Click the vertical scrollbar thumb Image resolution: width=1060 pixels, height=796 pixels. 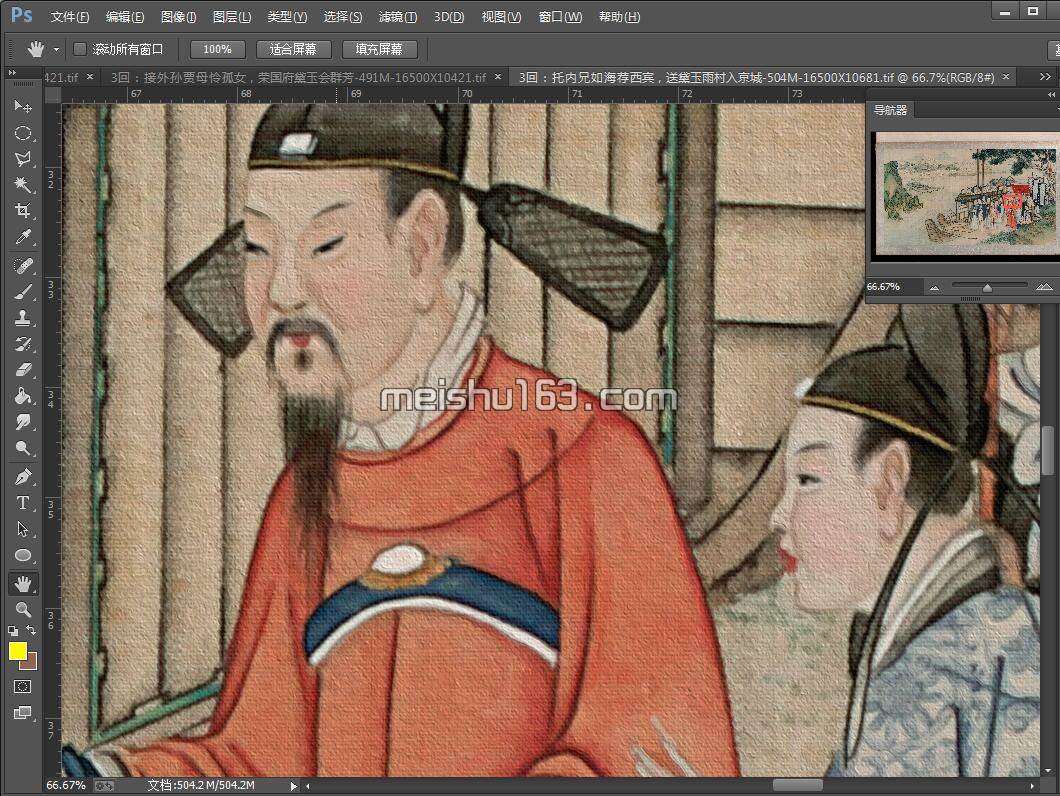(x=1047, y=451)
